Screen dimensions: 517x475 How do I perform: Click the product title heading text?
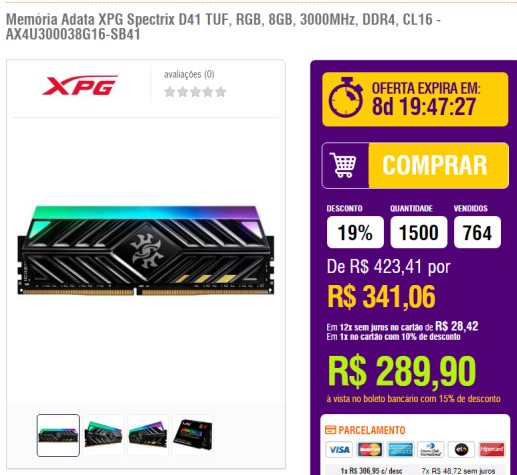(x=223, y=27)
